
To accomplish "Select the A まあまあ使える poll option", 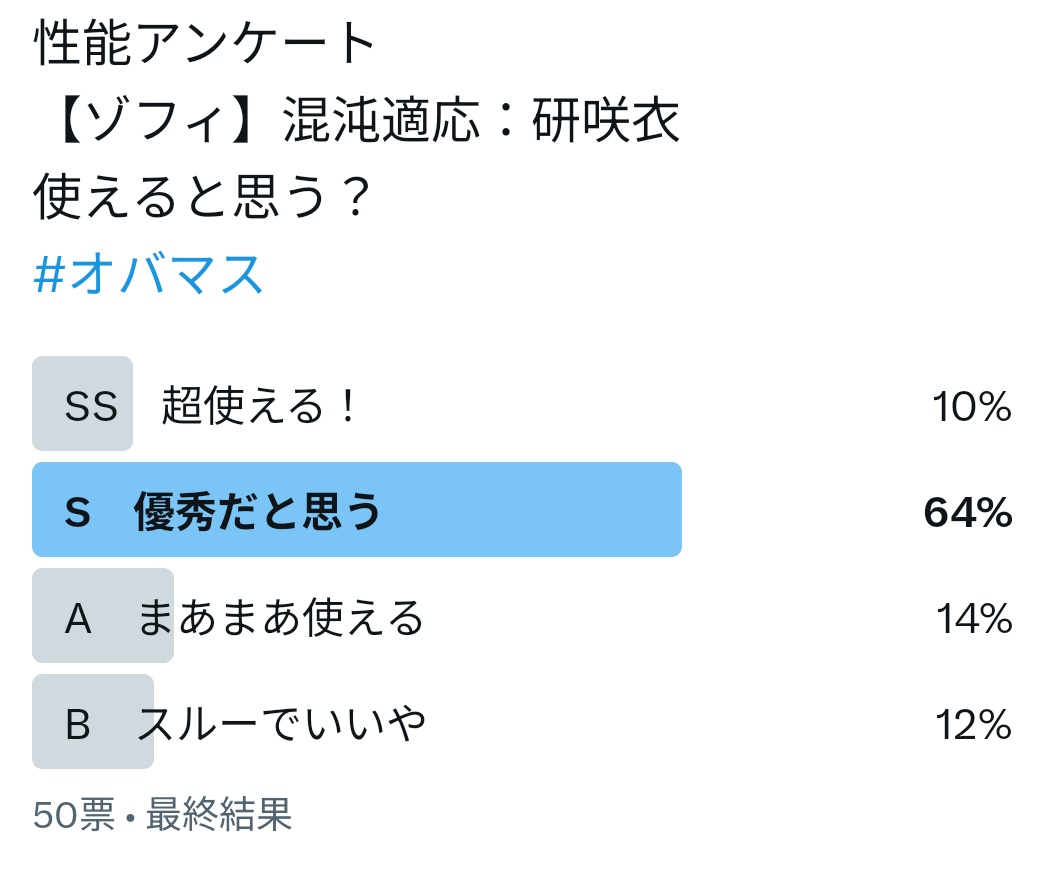I will (523, 616).
